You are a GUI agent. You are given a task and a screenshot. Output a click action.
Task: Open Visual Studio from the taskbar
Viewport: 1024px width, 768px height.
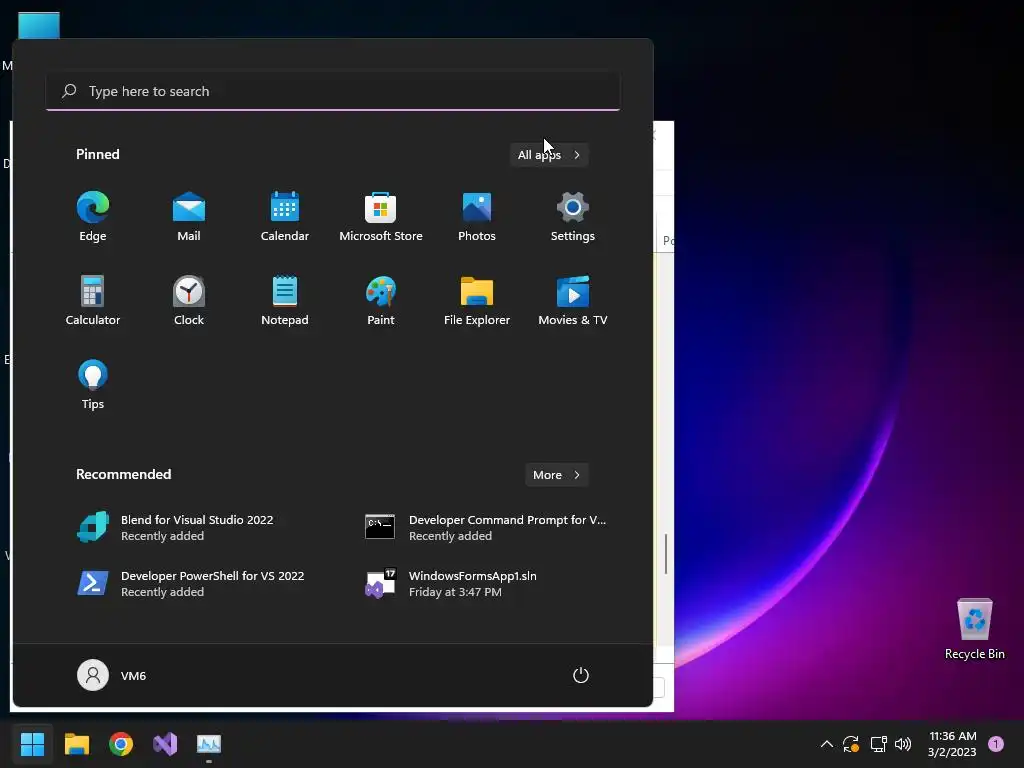(165, 744)
